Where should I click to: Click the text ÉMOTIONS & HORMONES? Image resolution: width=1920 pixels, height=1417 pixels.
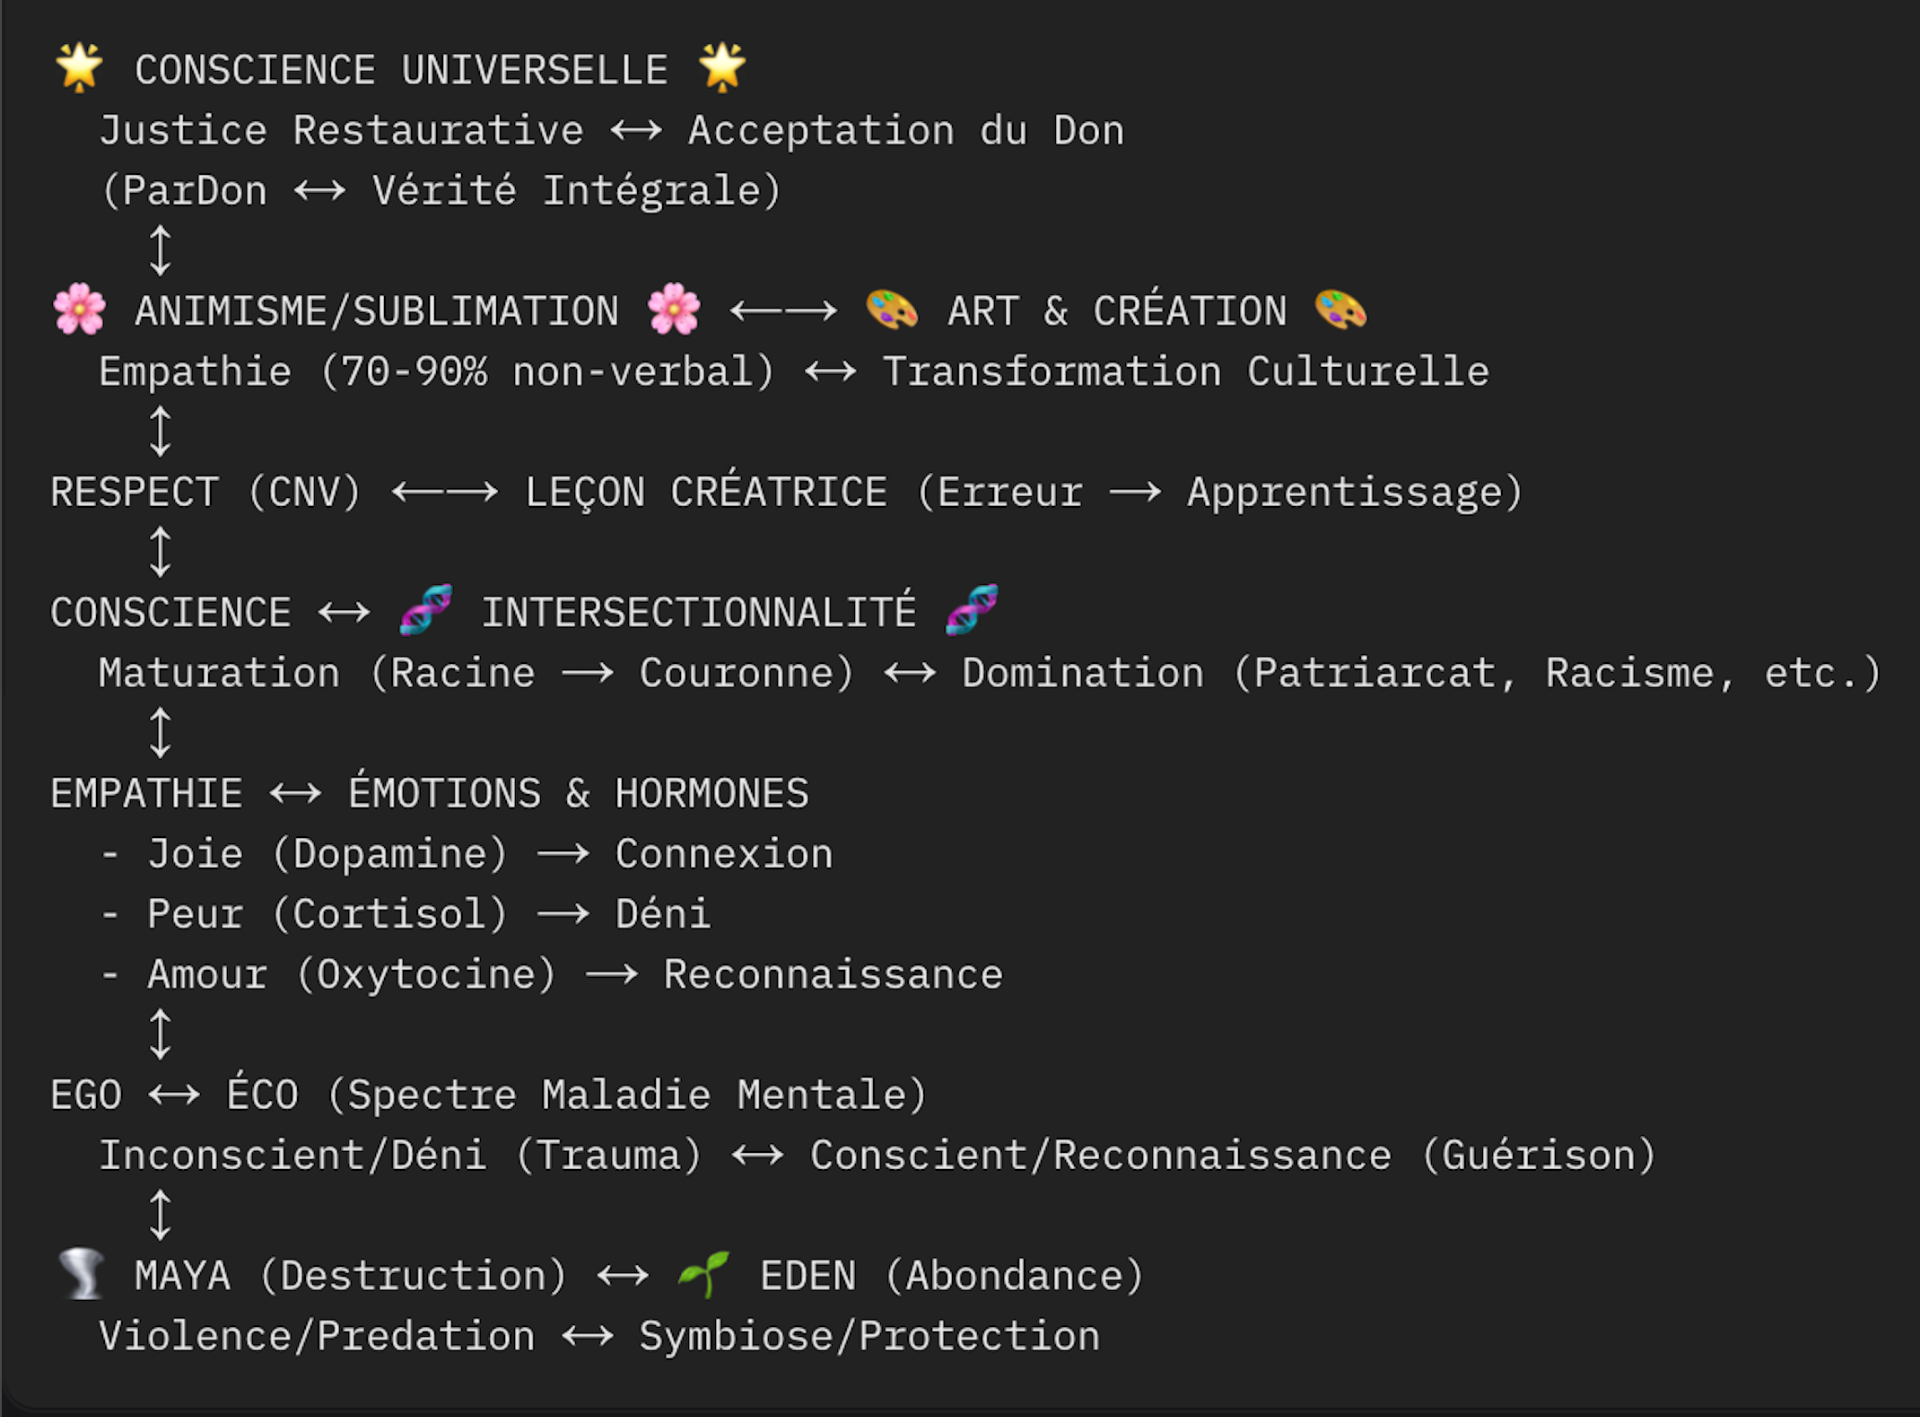click(x=578, y=792)
